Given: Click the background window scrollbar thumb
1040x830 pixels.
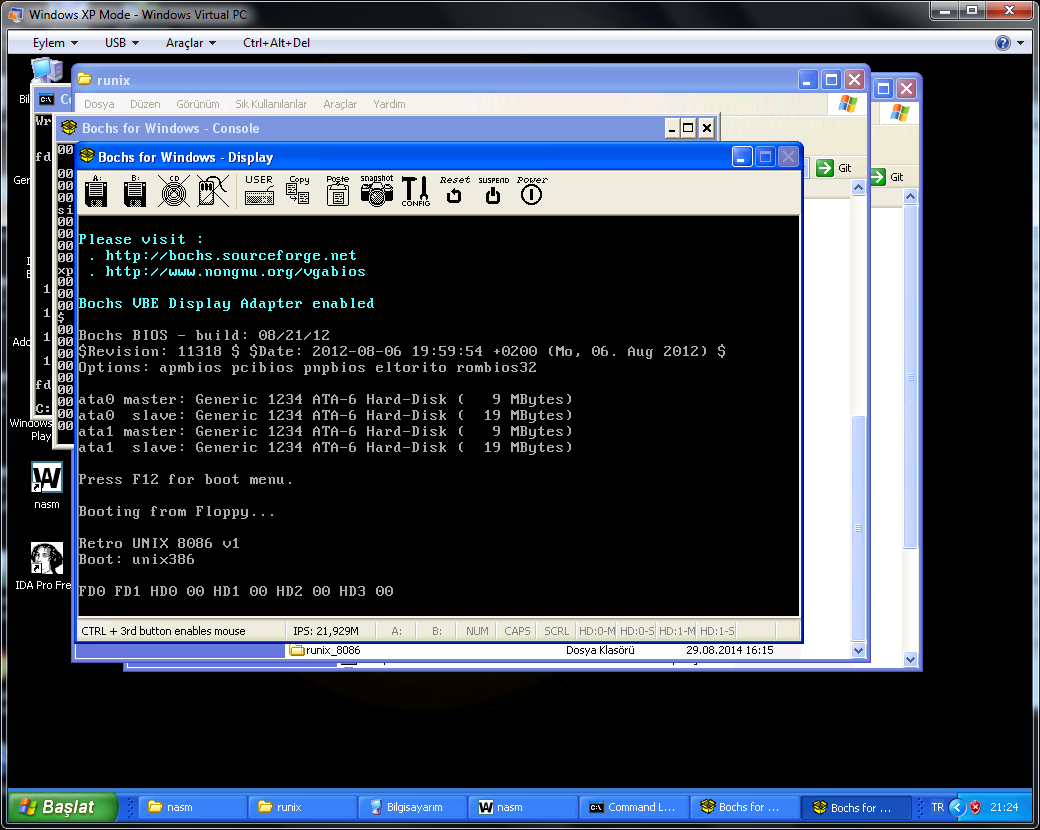Looking at the screenshot, I should click(911, 376).
